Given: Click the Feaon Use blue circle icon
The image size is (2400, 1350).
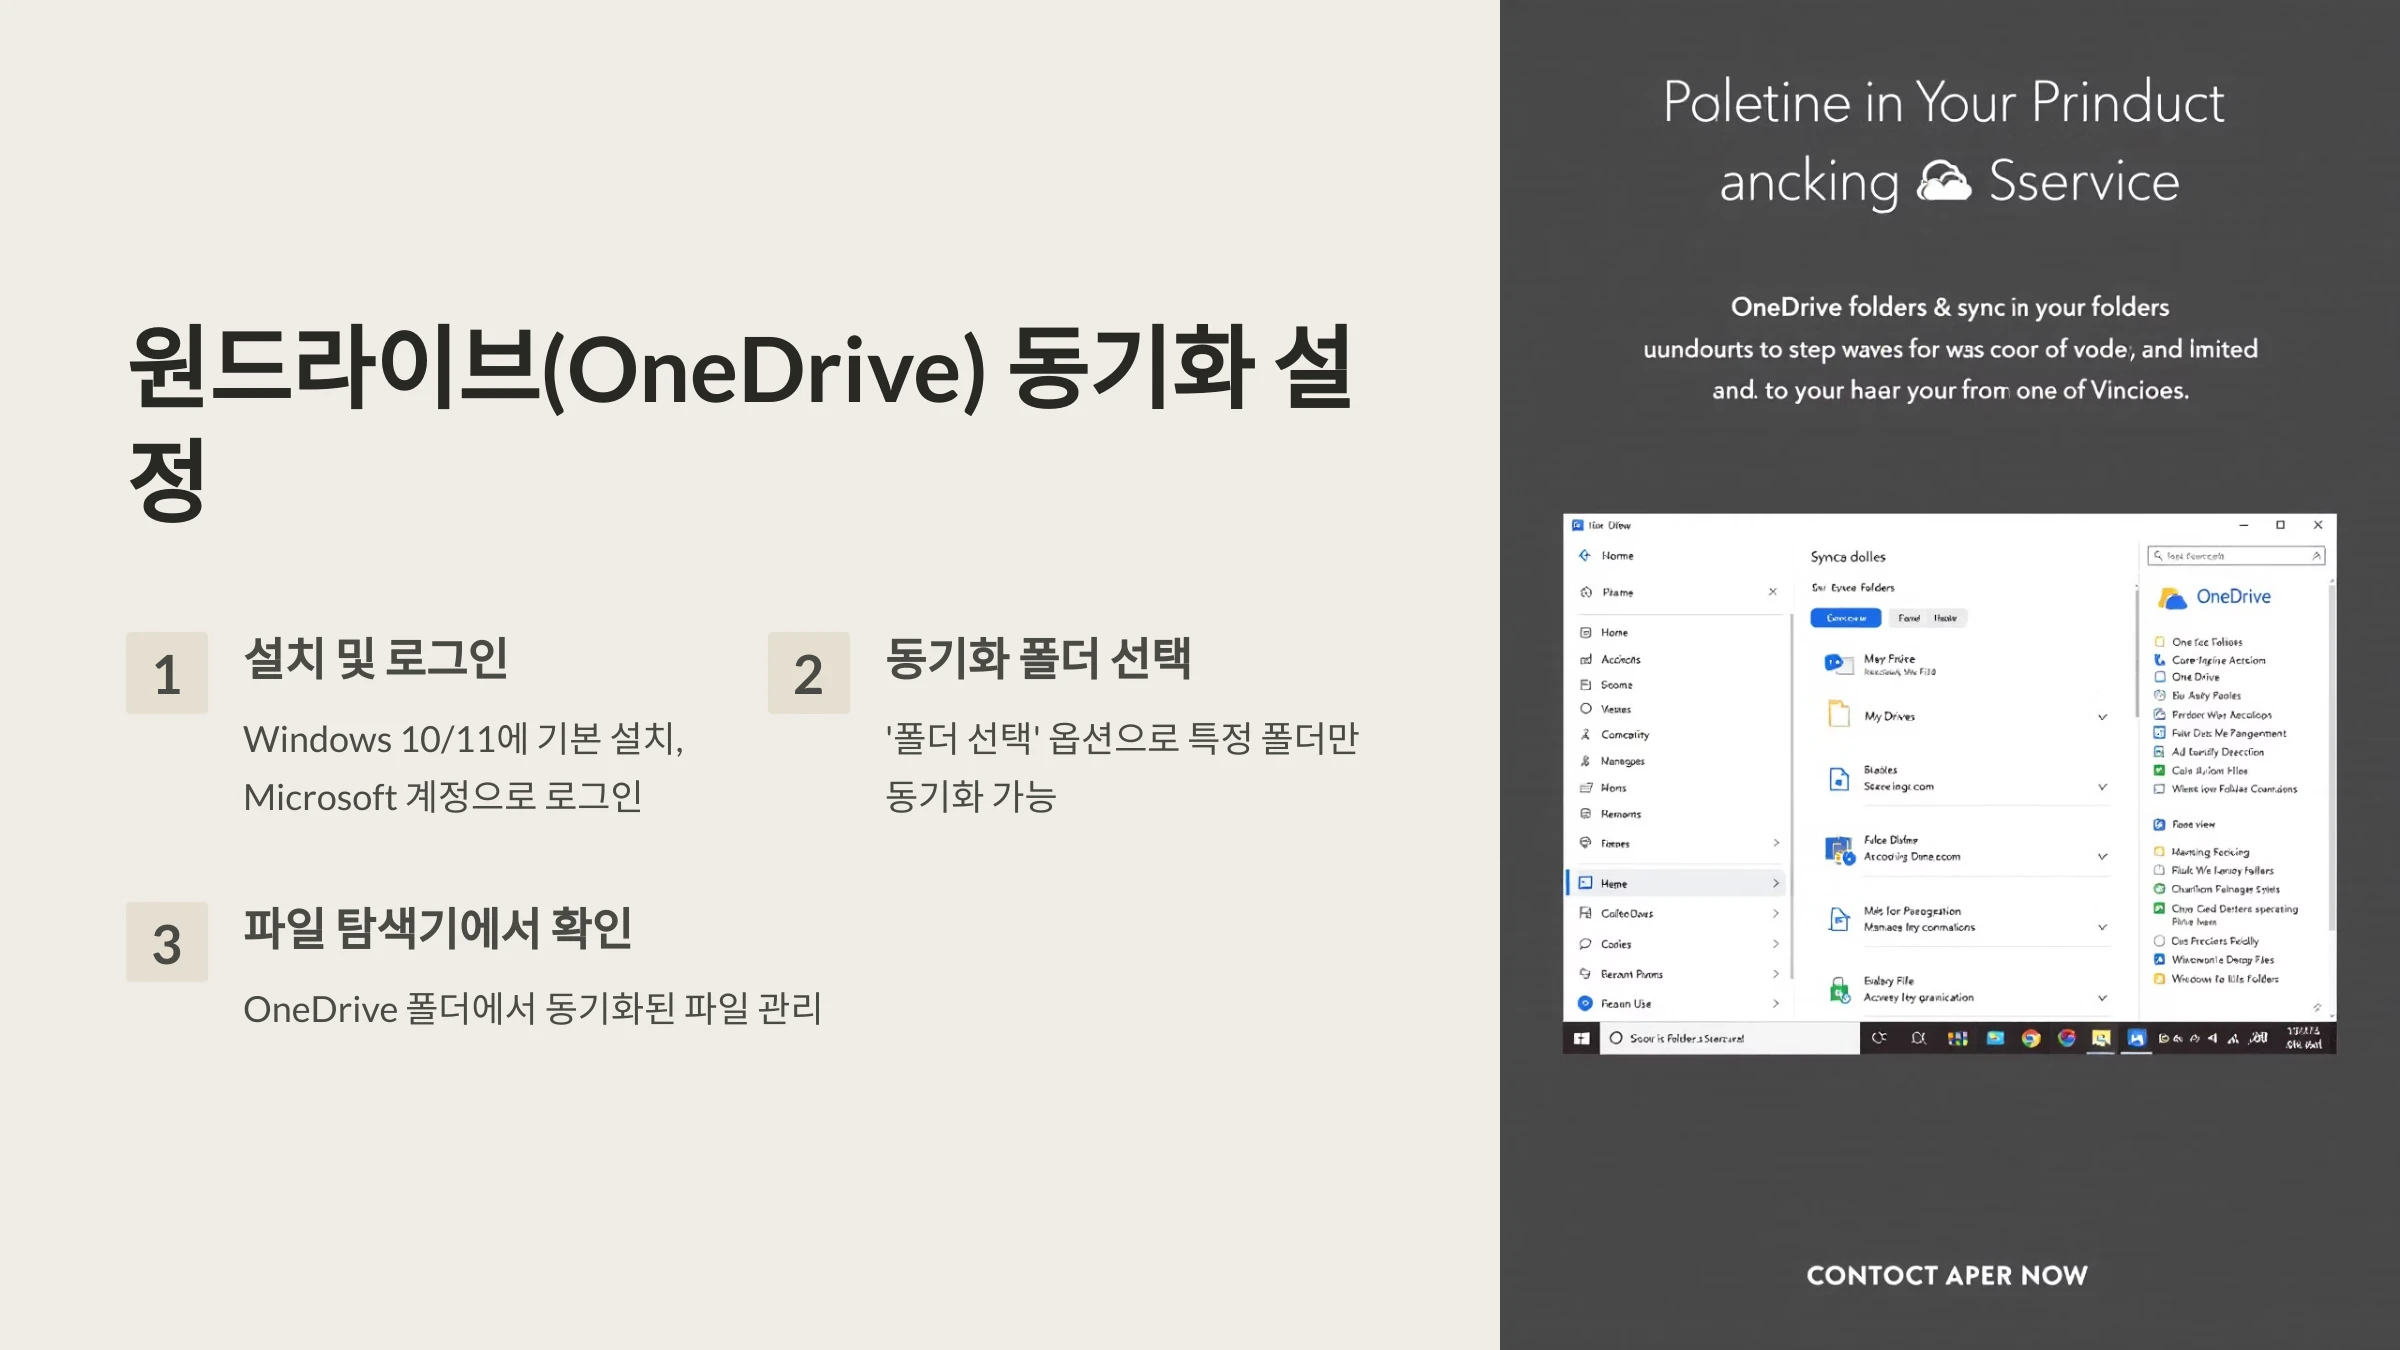Looking at the screenshot, I should [x=1585, y=1003].
